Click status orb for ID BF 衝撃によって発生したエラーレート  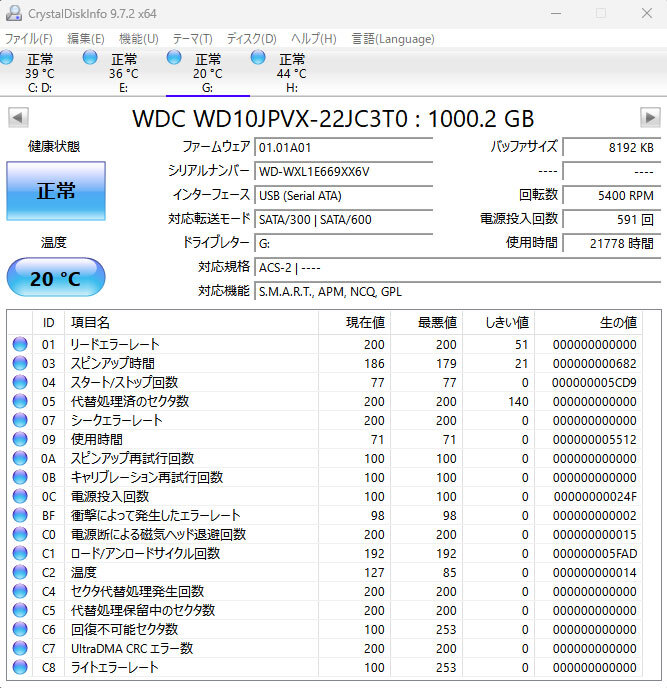click(20, 516)
